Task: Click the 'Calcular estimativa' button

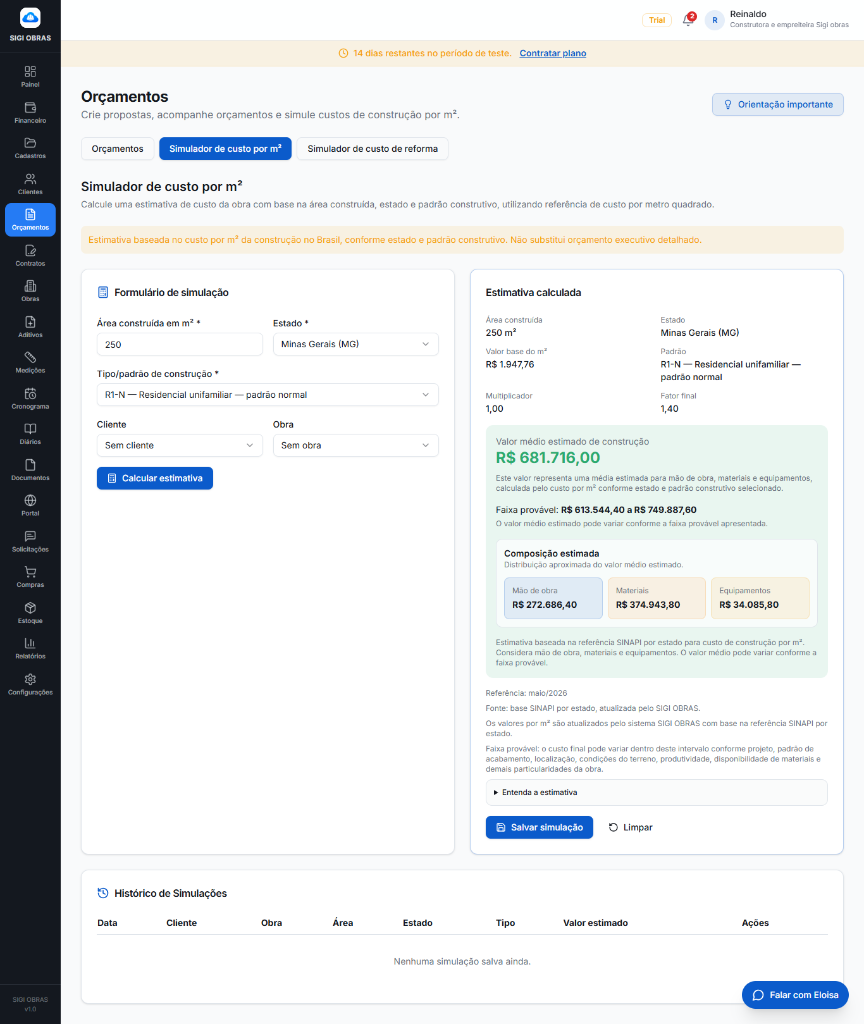Action: 155,478
